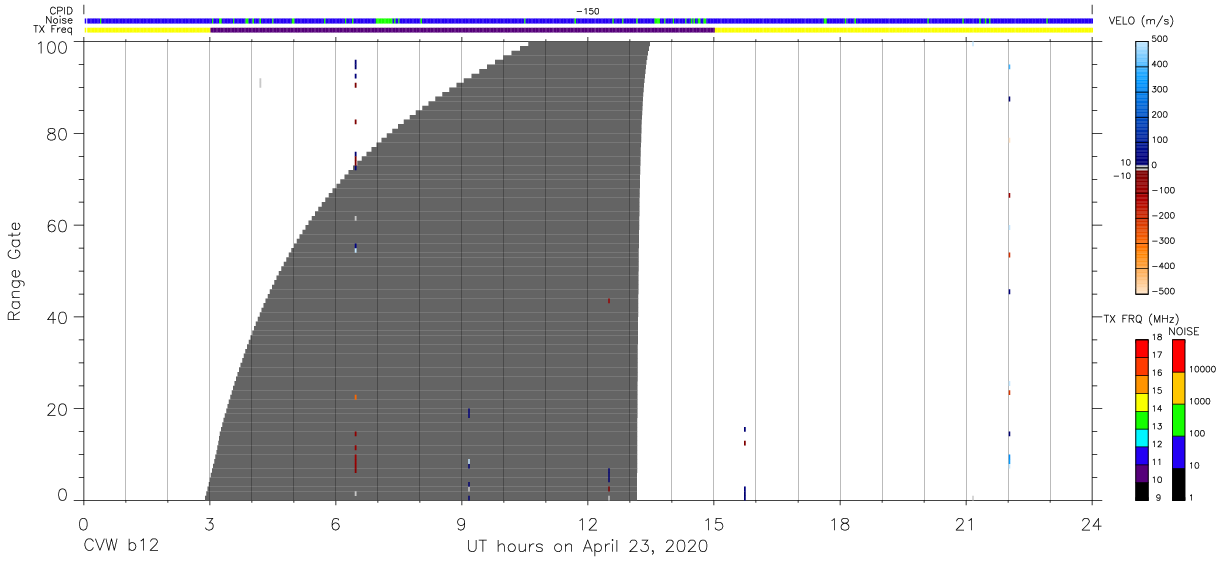Click Range Gate tick label 20
Viewport: 1228px width, 567px height.
point(58,409)
